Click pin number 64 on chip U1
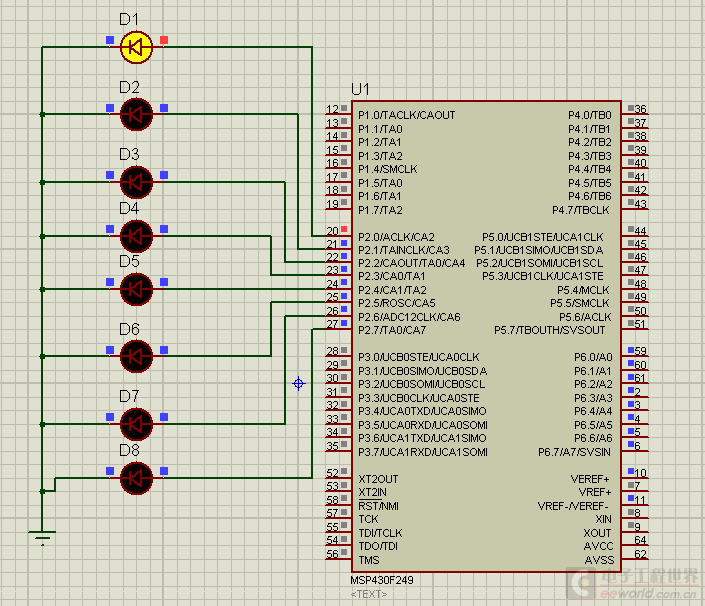Screen dimensions: 705x606 (x=640, y=539)
